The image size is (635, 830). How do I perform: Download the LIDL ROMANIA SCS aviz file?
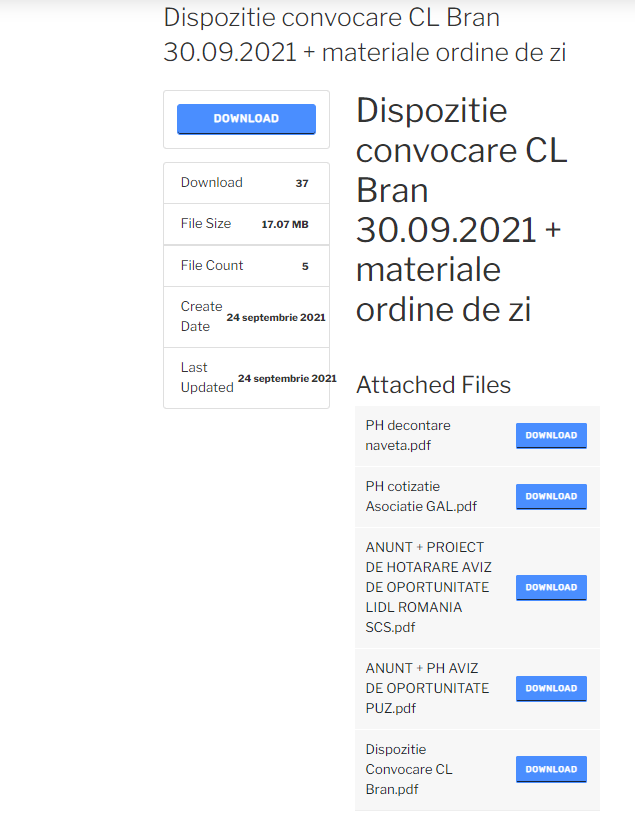click(x=551, y=588)
